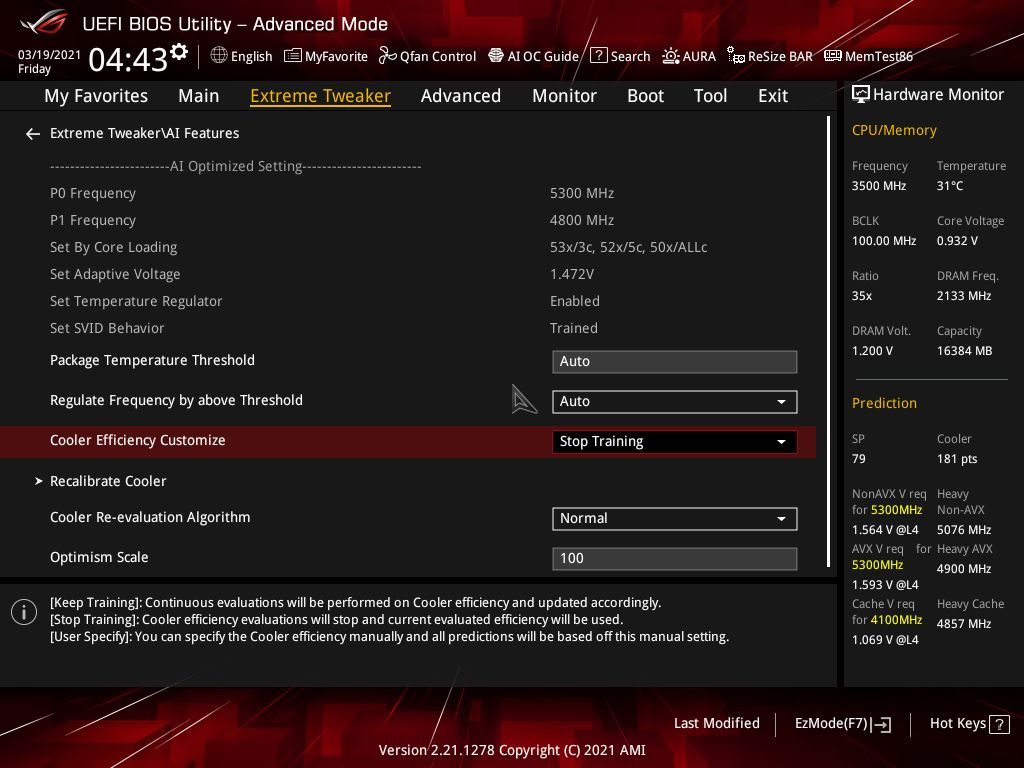The image size is (1024, 768).
Task: Select Cooler Efficiency Customize row label
Action: (137, 440)
